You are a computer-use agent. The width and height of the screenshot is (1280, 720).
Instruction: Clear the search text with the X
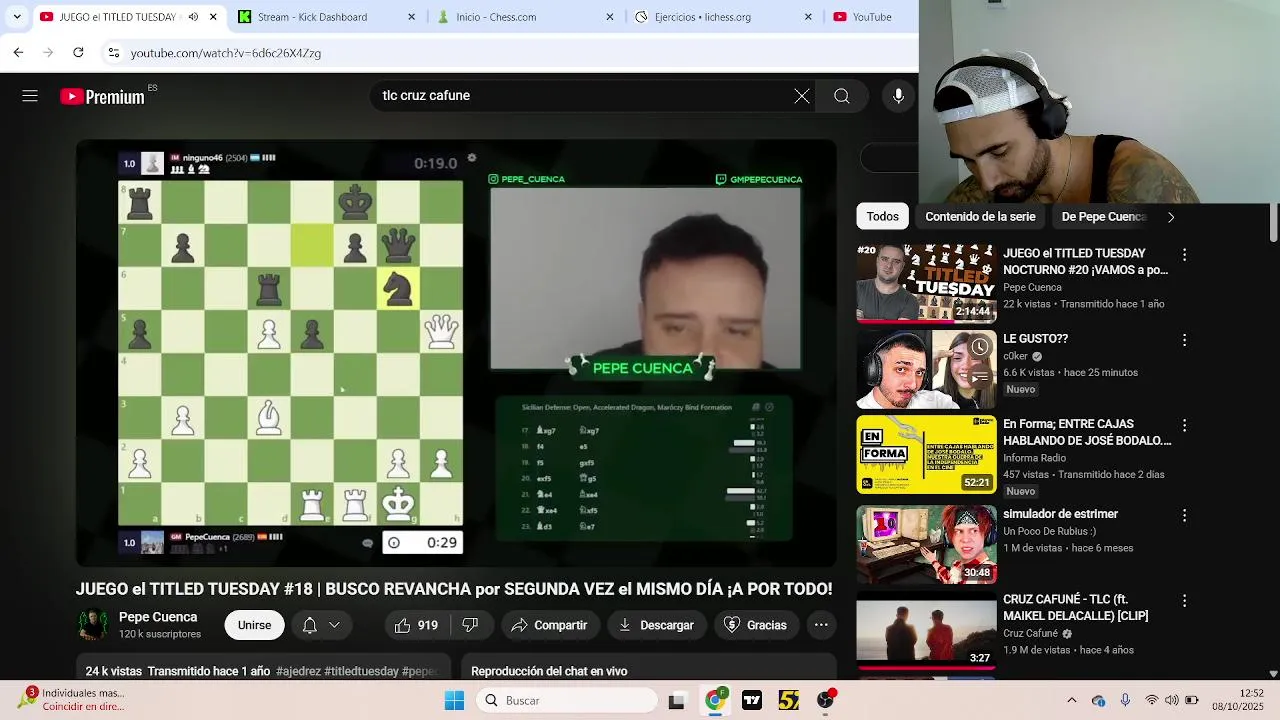point(802,96)
